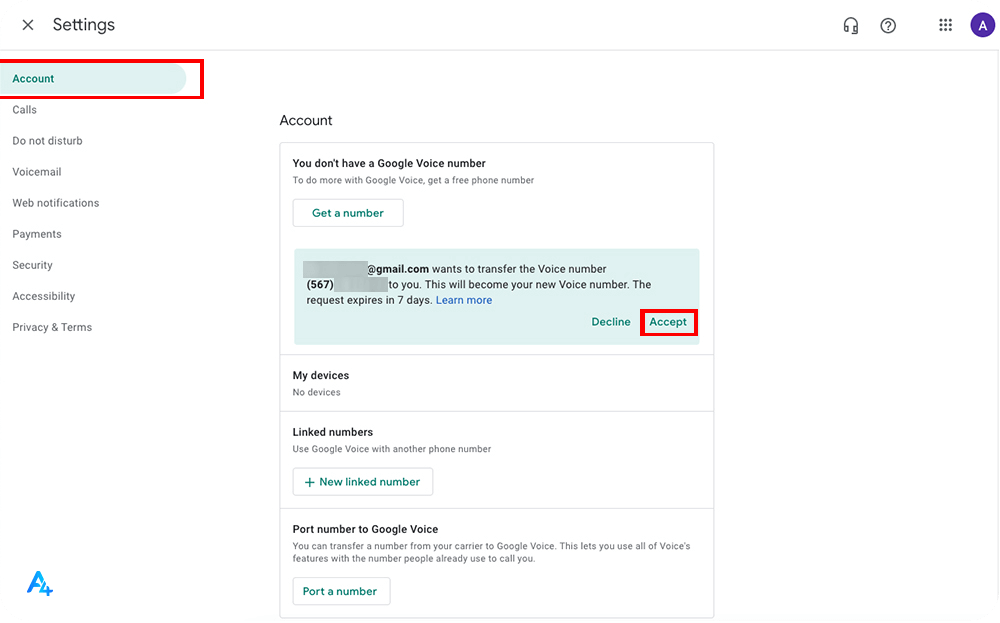
Task: Open Voicemail settings
Action: click(x=37, y=172)
